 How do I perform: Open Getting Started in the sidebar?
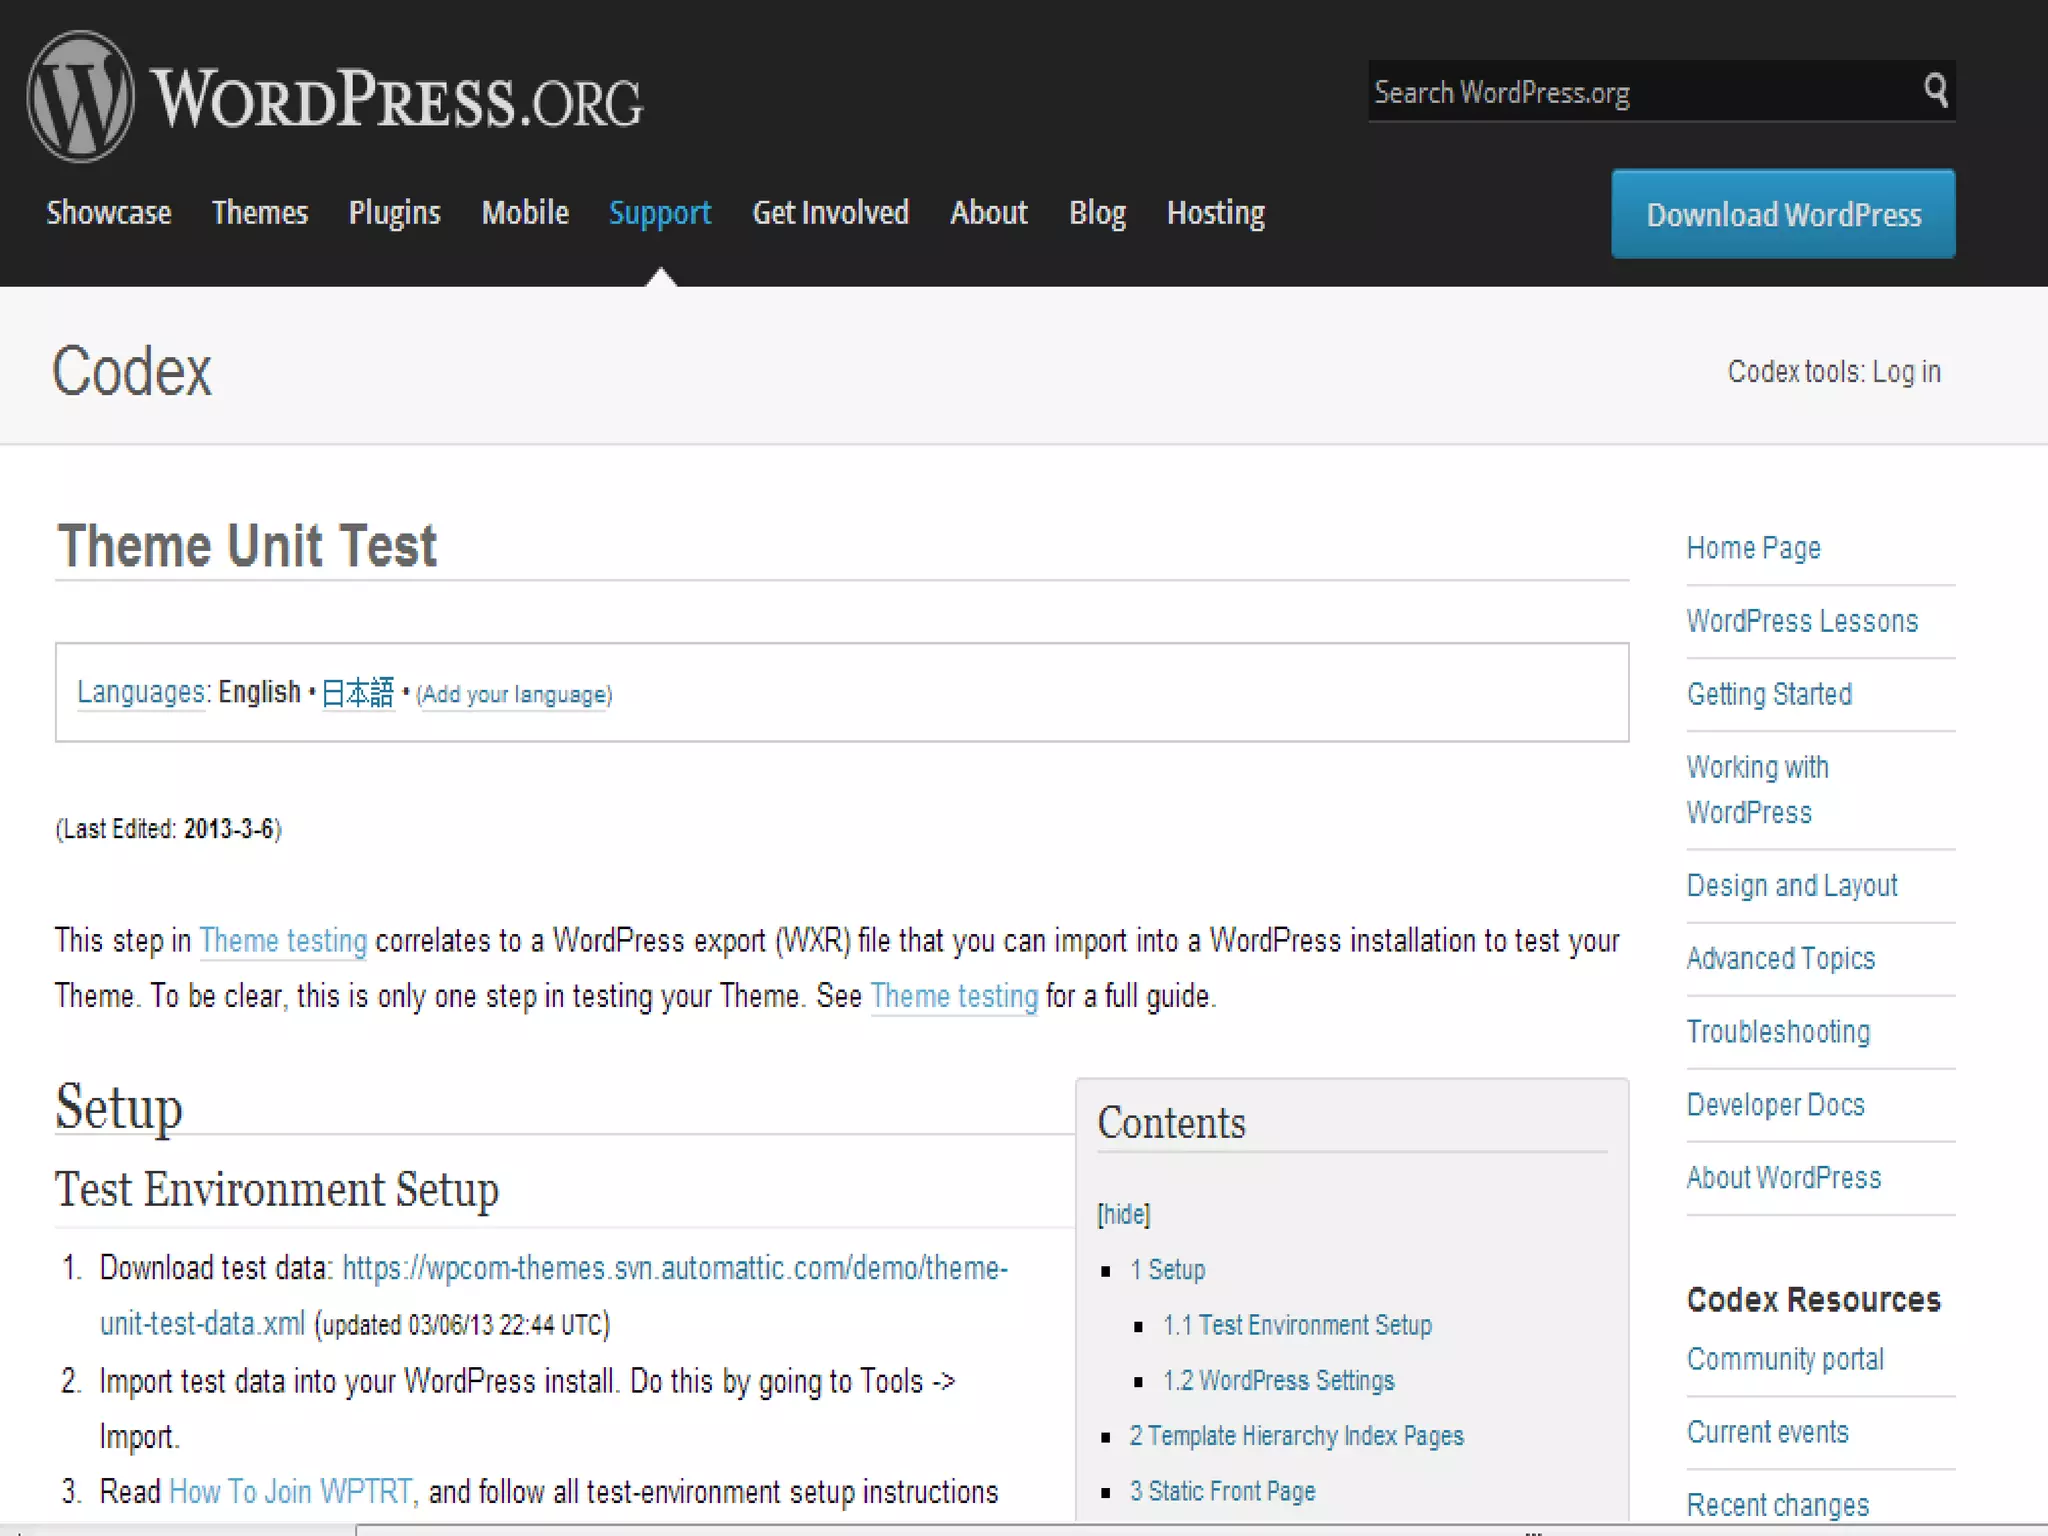coord(1768,694)
